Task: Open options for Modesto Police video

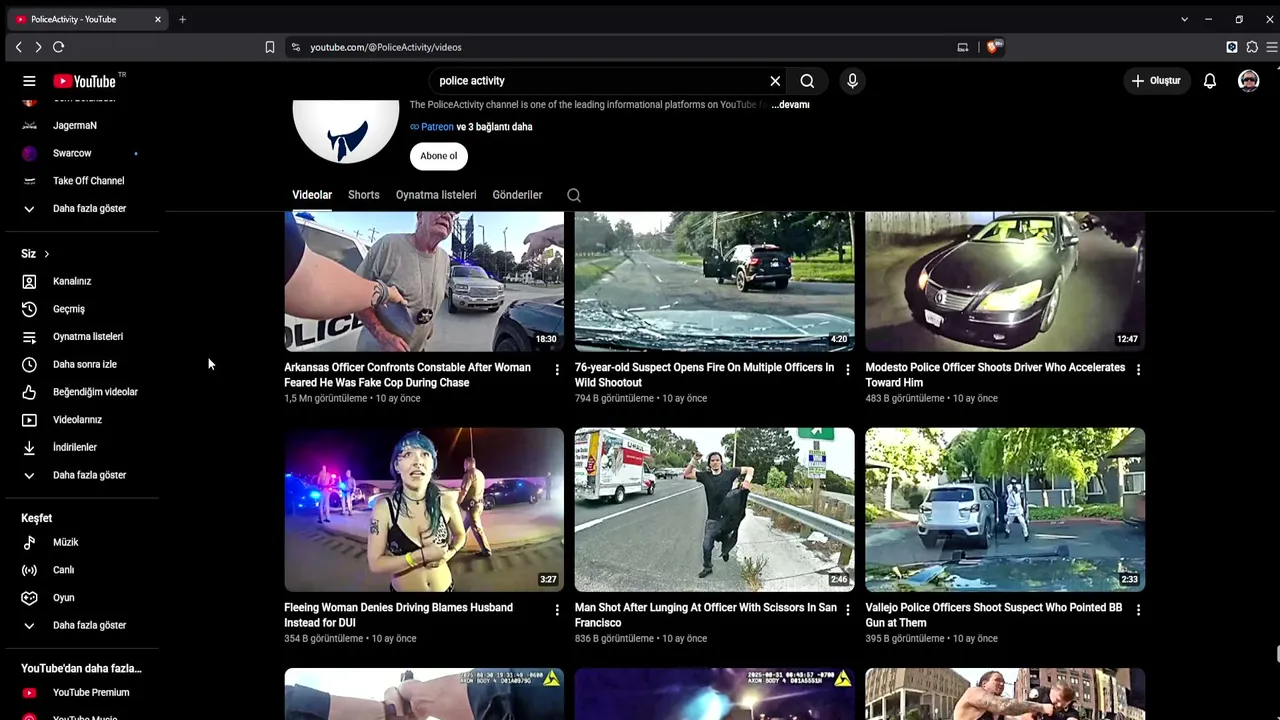Action: [x=1138, y=370]
